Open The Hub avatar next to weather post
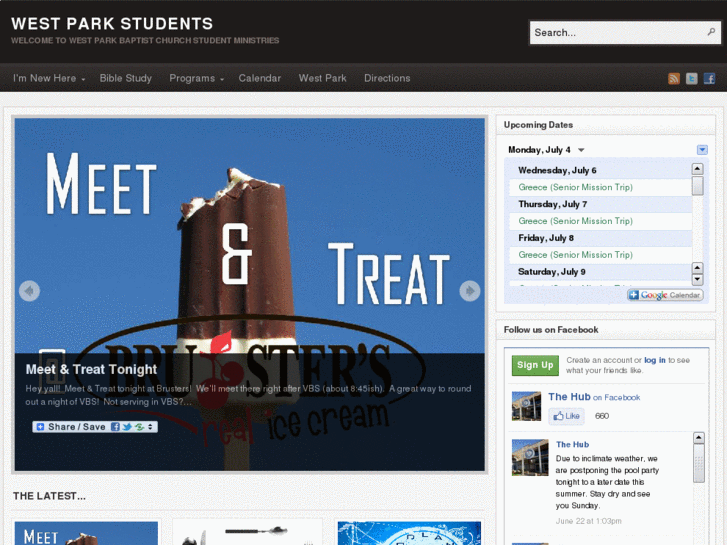The width and height of the screenshot is (727, 545). (x=530, y=457)
